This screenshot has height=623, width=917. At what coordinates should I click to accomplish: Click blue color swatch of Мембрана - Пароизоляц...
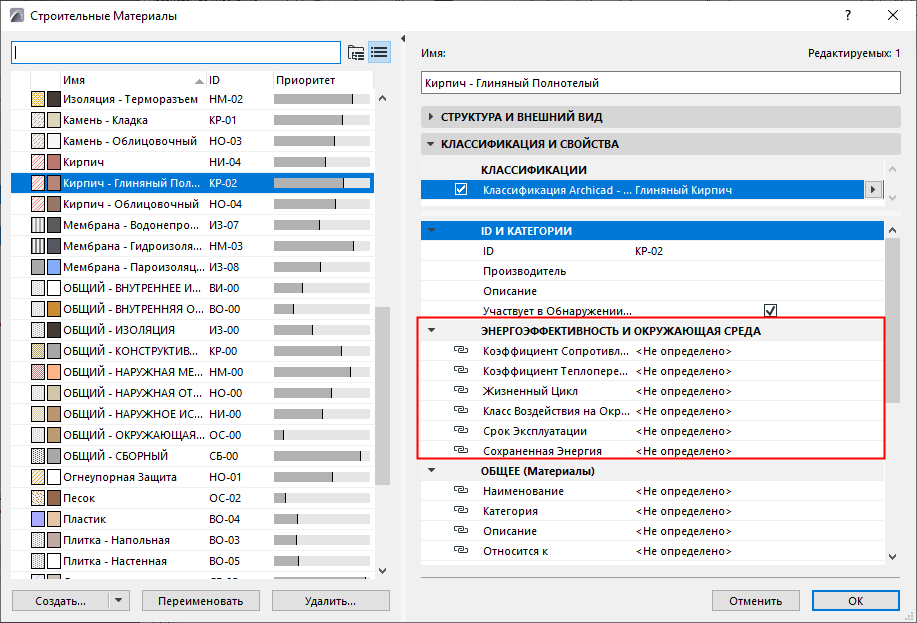pyautogui.click(x=54, y=267)
